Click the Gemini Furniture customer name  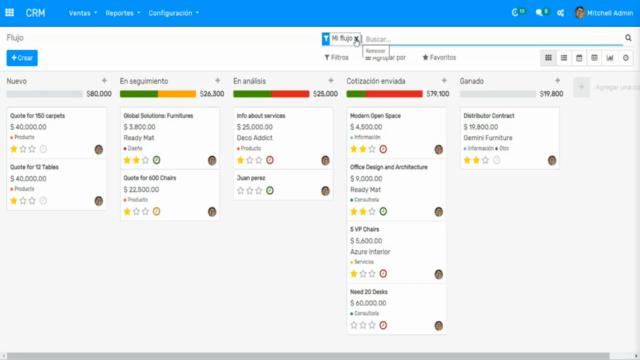487,138
